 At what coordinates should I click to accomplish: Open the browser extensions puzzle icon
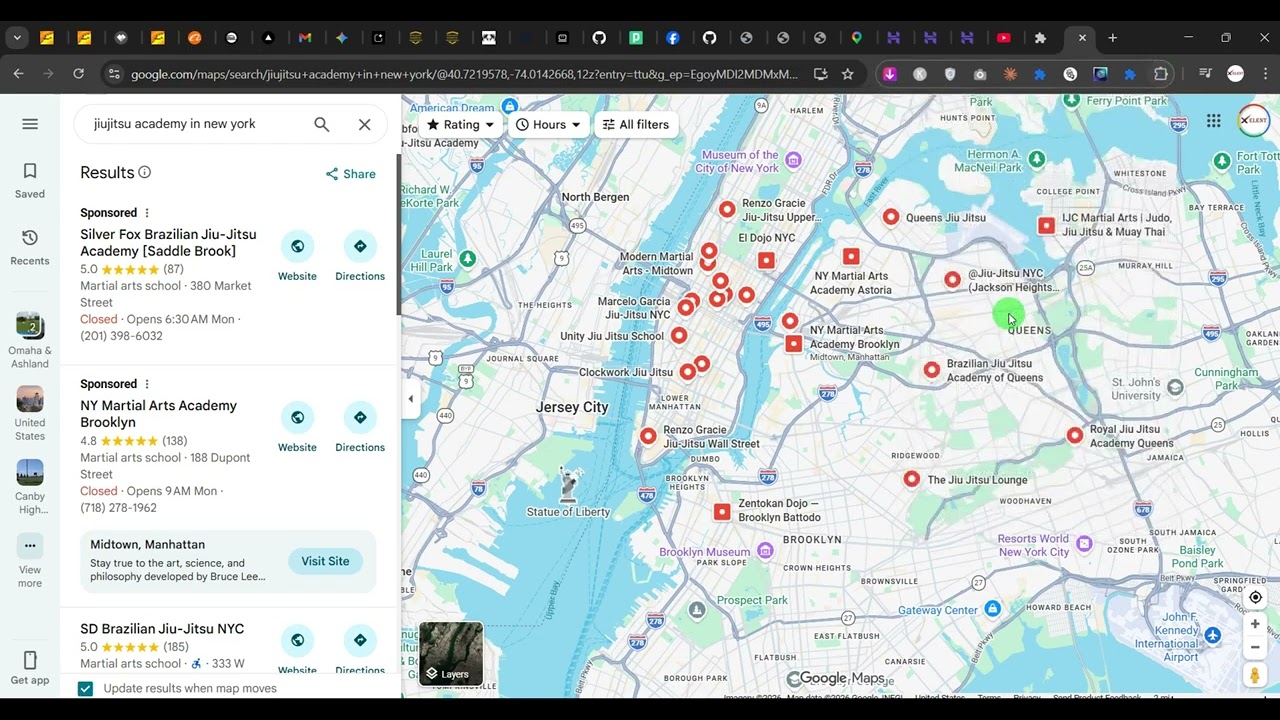pos(1161,74)
